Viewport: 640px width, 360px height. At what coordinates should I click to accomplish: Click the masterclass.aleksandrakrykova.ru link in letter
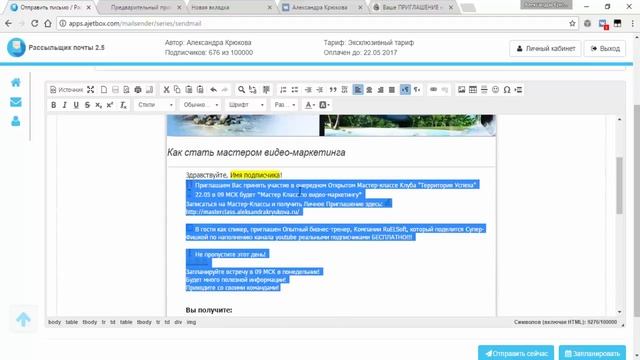[242, 212]
